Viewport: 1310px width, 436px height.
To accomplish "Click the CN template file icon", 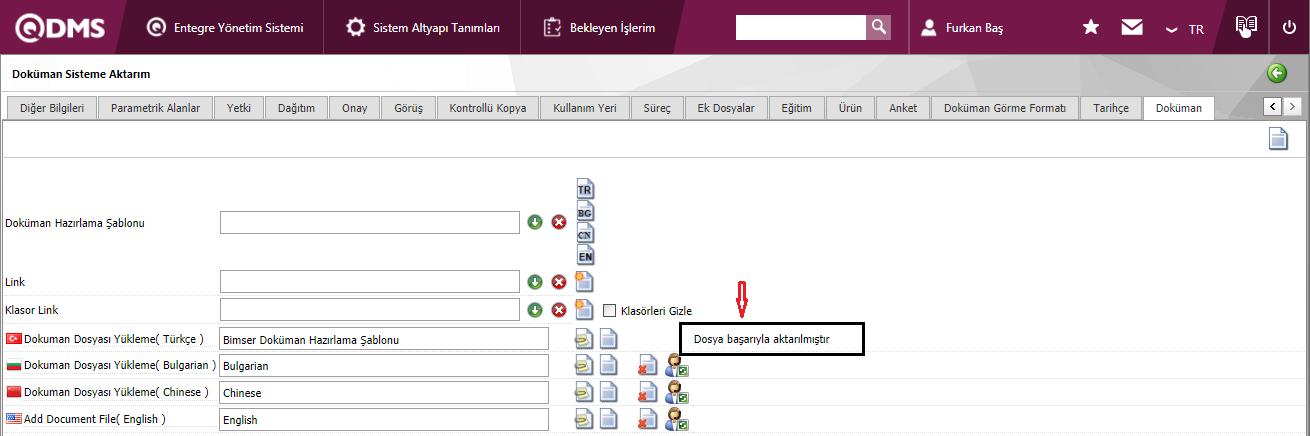I will [586, 232].
